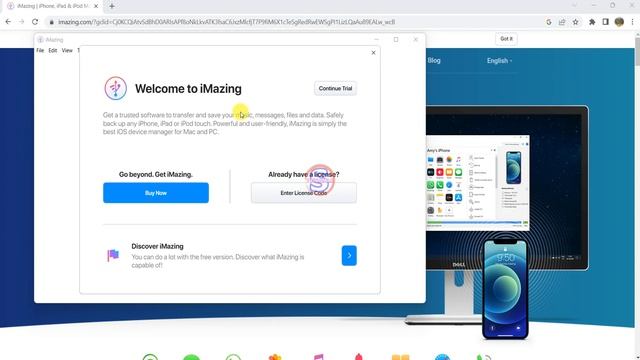This screenshot has height=360, width=640.
Task: Close the Welcome to iMazing dialog
Action: coord(373,53)
